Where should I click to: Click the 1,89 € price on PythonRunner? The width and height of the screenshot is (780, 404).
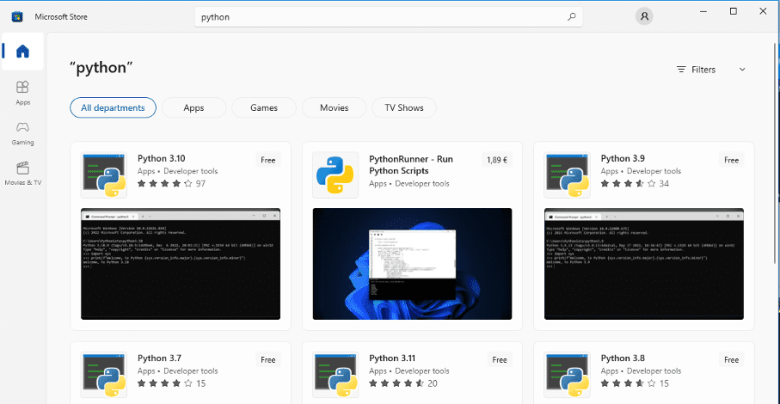tap(497, 160)
